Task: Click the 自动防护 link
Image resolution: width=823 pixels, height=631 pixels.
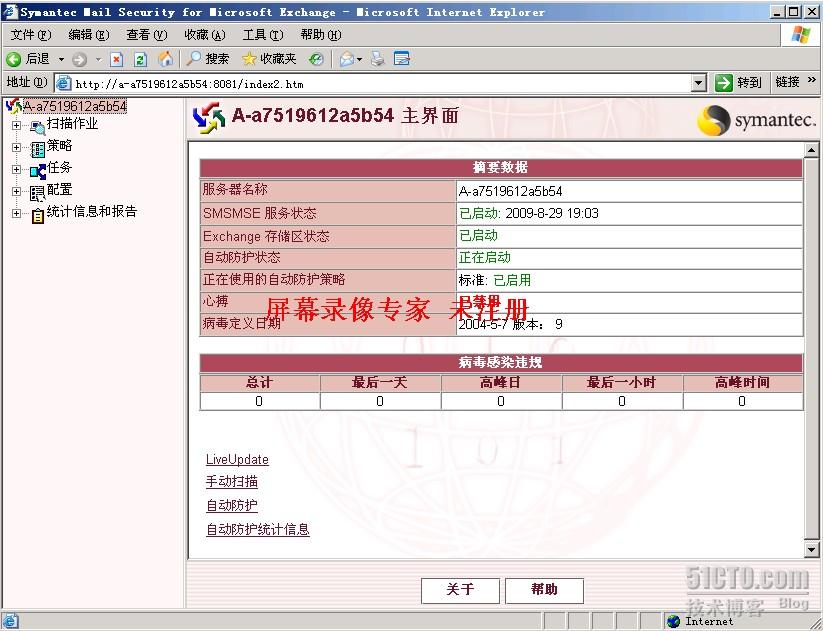Action: click(x=231, y=505)
